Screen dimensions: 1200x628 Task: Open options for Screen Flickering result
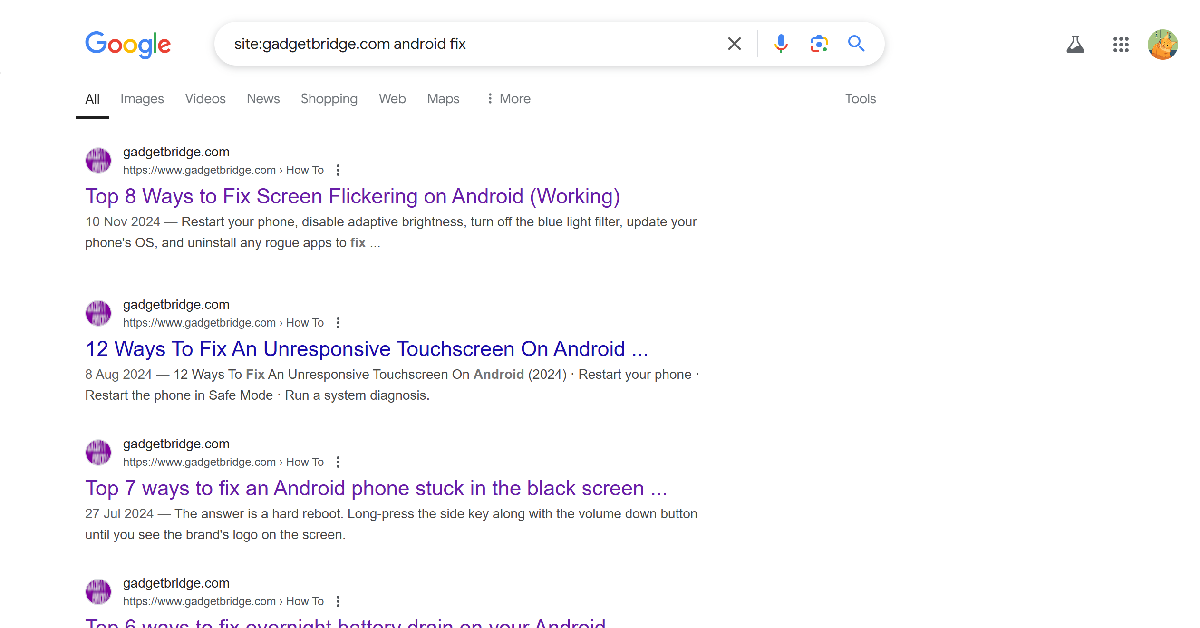[338, 170]
